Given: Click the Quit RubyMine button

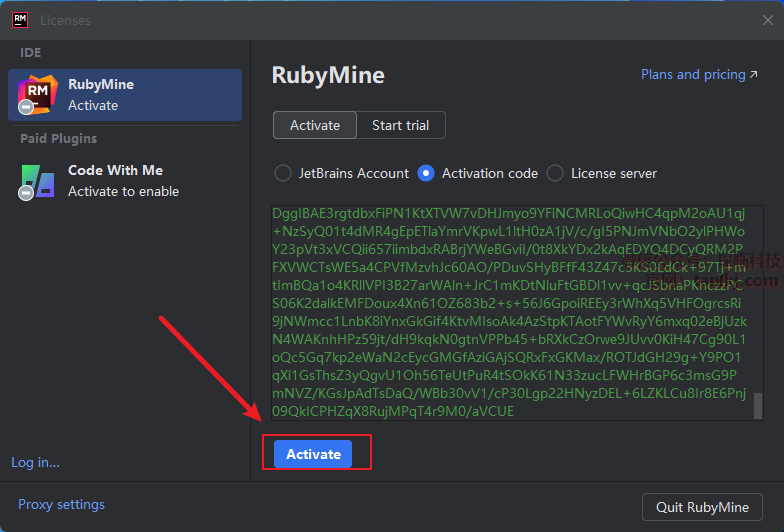Looking at the screenshot, I should [702, 507].
